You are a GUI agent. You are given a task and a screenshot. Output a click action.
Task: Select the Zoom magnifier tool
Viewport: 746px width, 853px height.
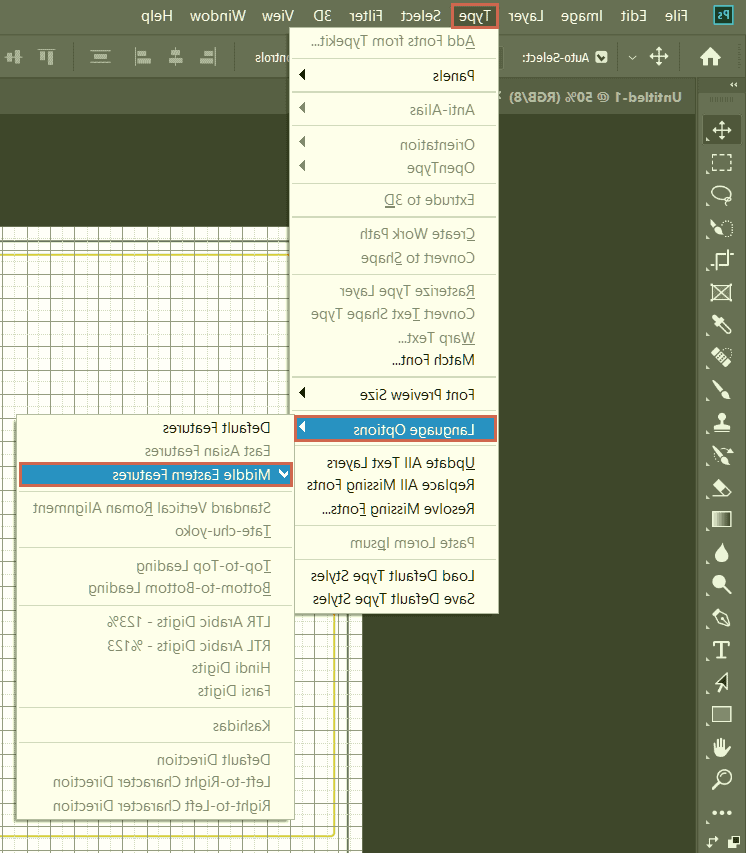tap(720, 779)
